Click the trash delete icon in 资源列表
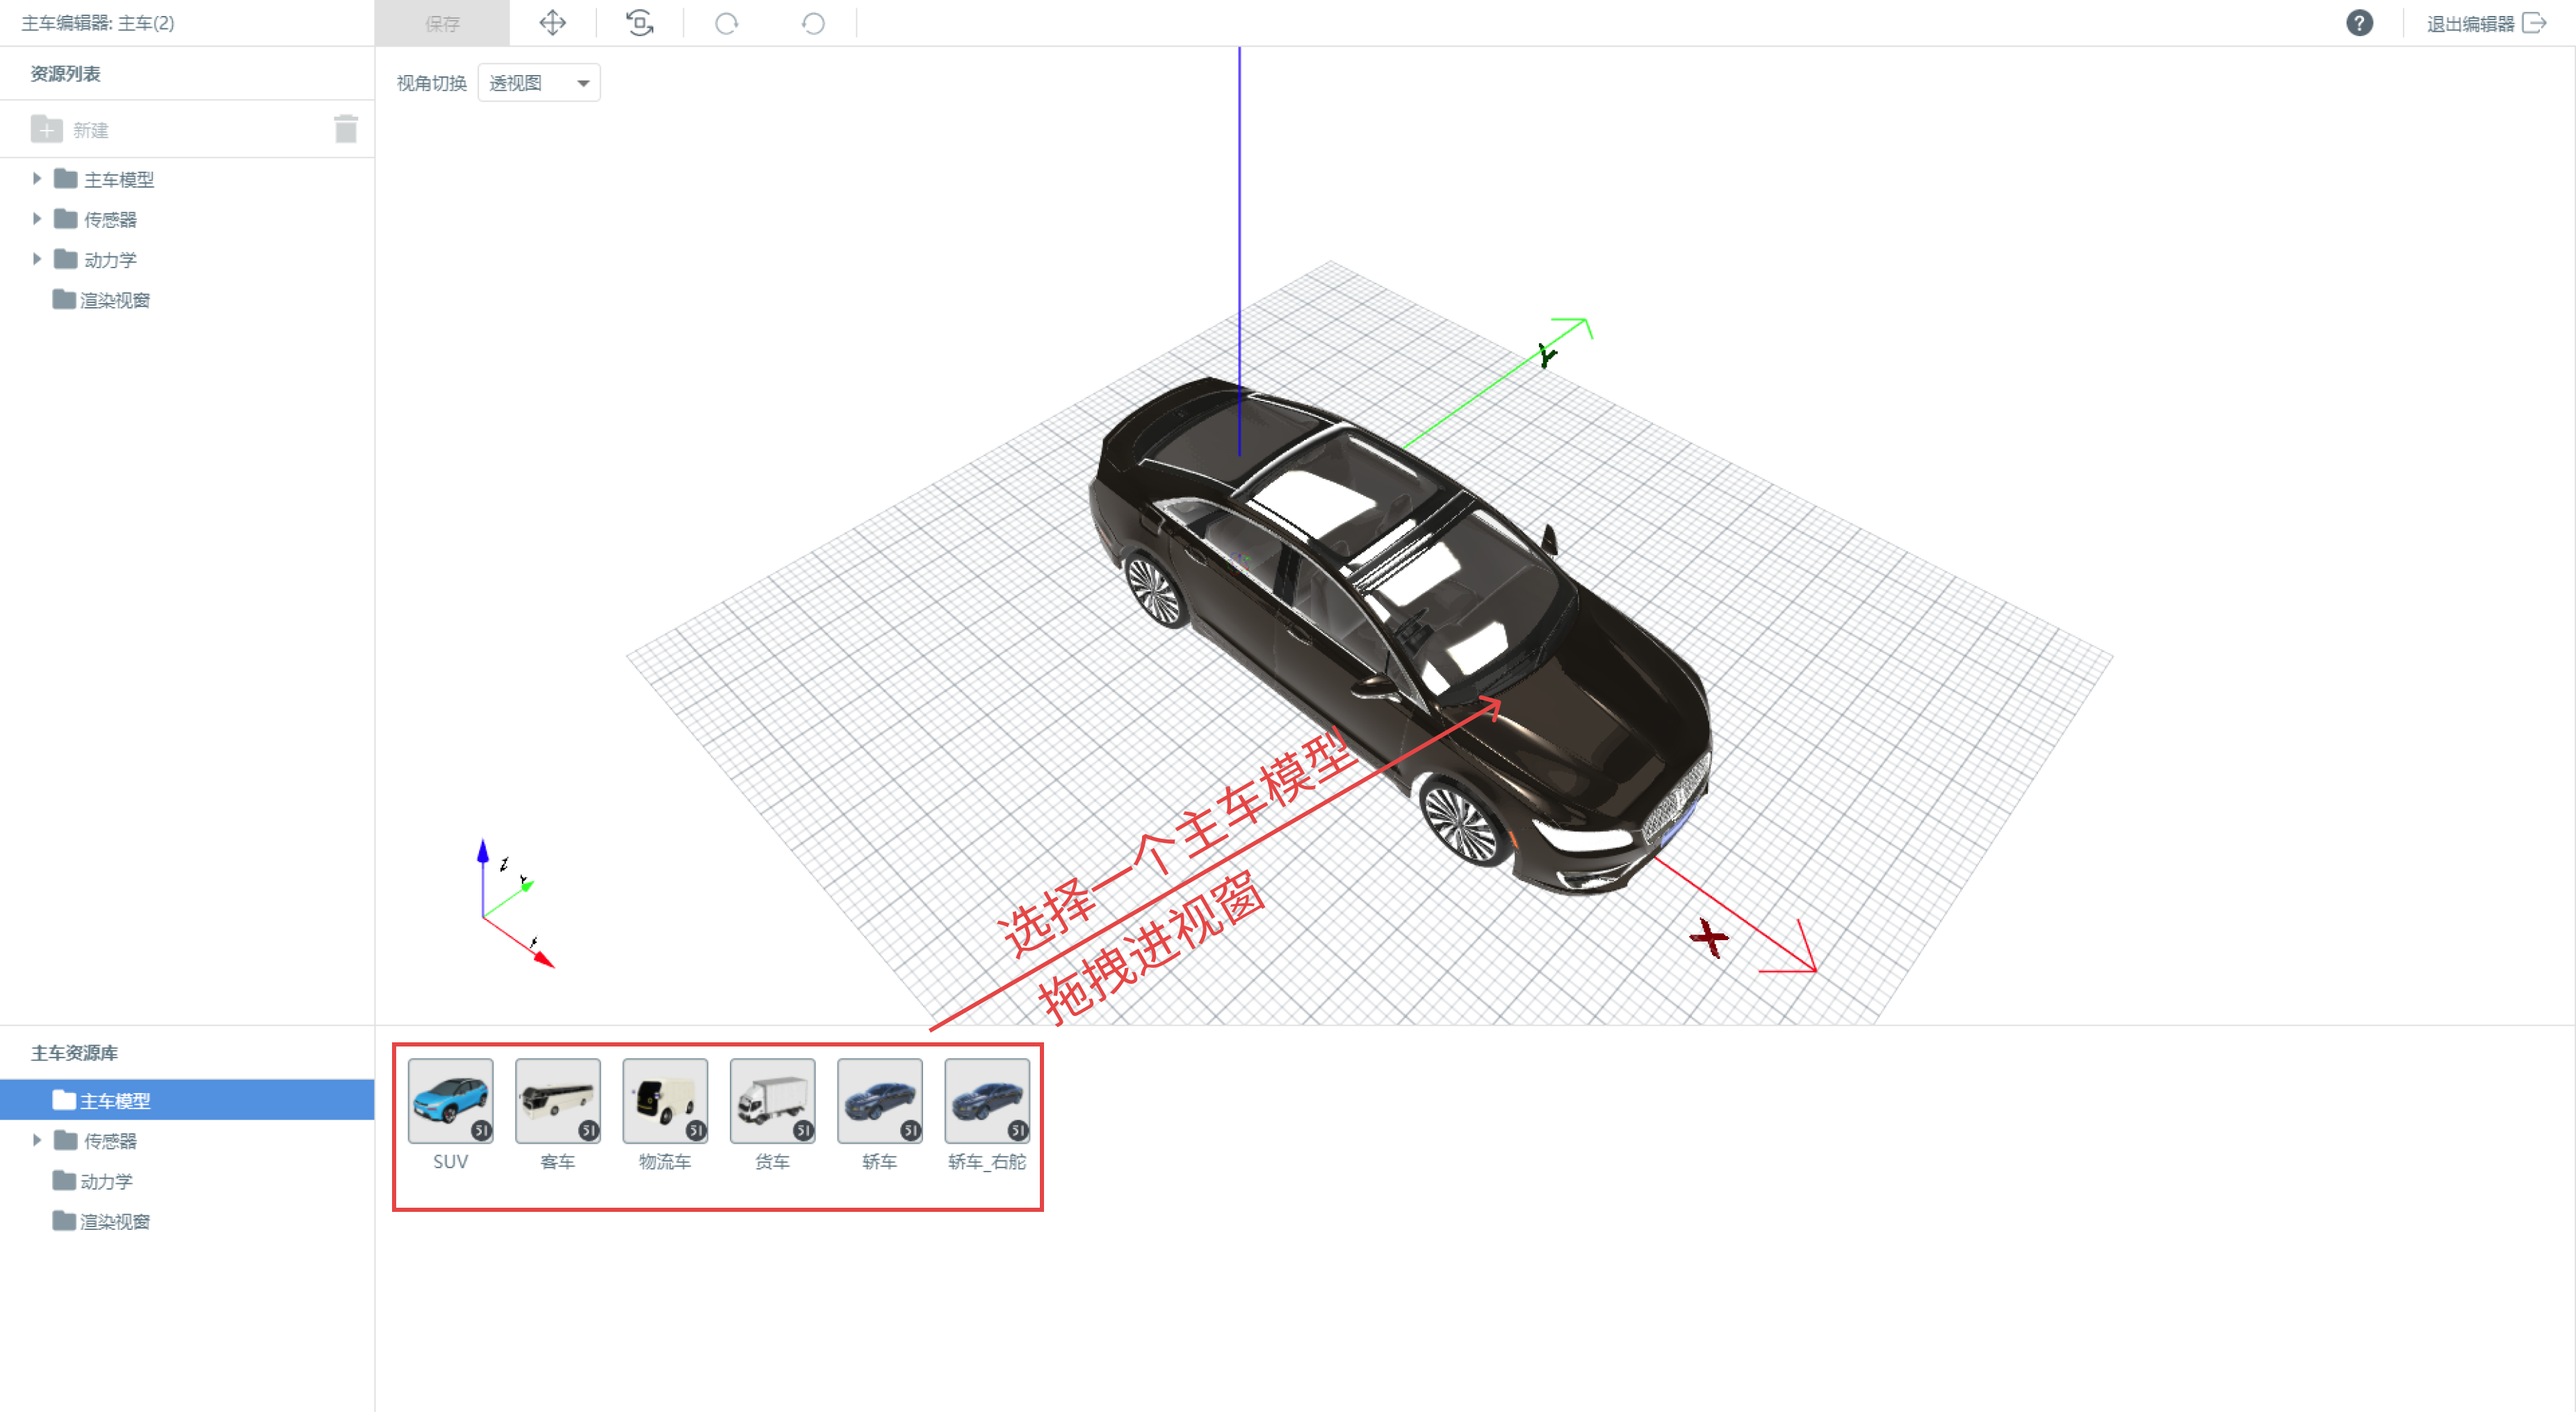This screenshot has width=2576, height=1412. (x=346, y=129)
